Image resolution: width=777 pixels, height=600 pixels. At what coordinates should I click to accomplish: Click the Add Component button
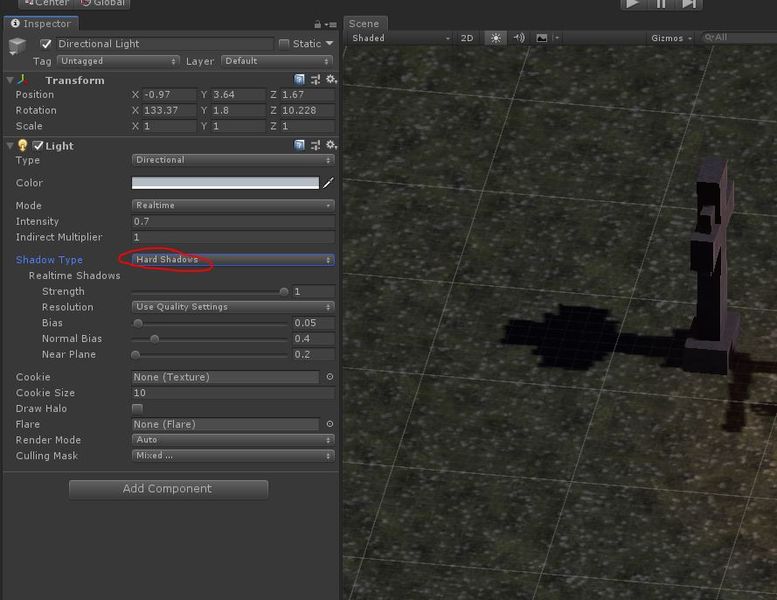[x=168, y=489]
